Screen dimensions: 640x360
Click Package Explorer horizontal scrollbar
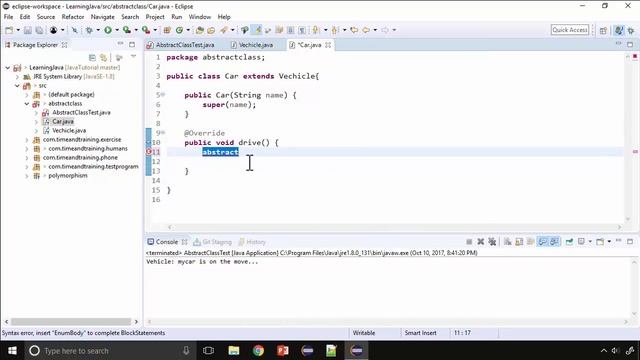[71, 322]
